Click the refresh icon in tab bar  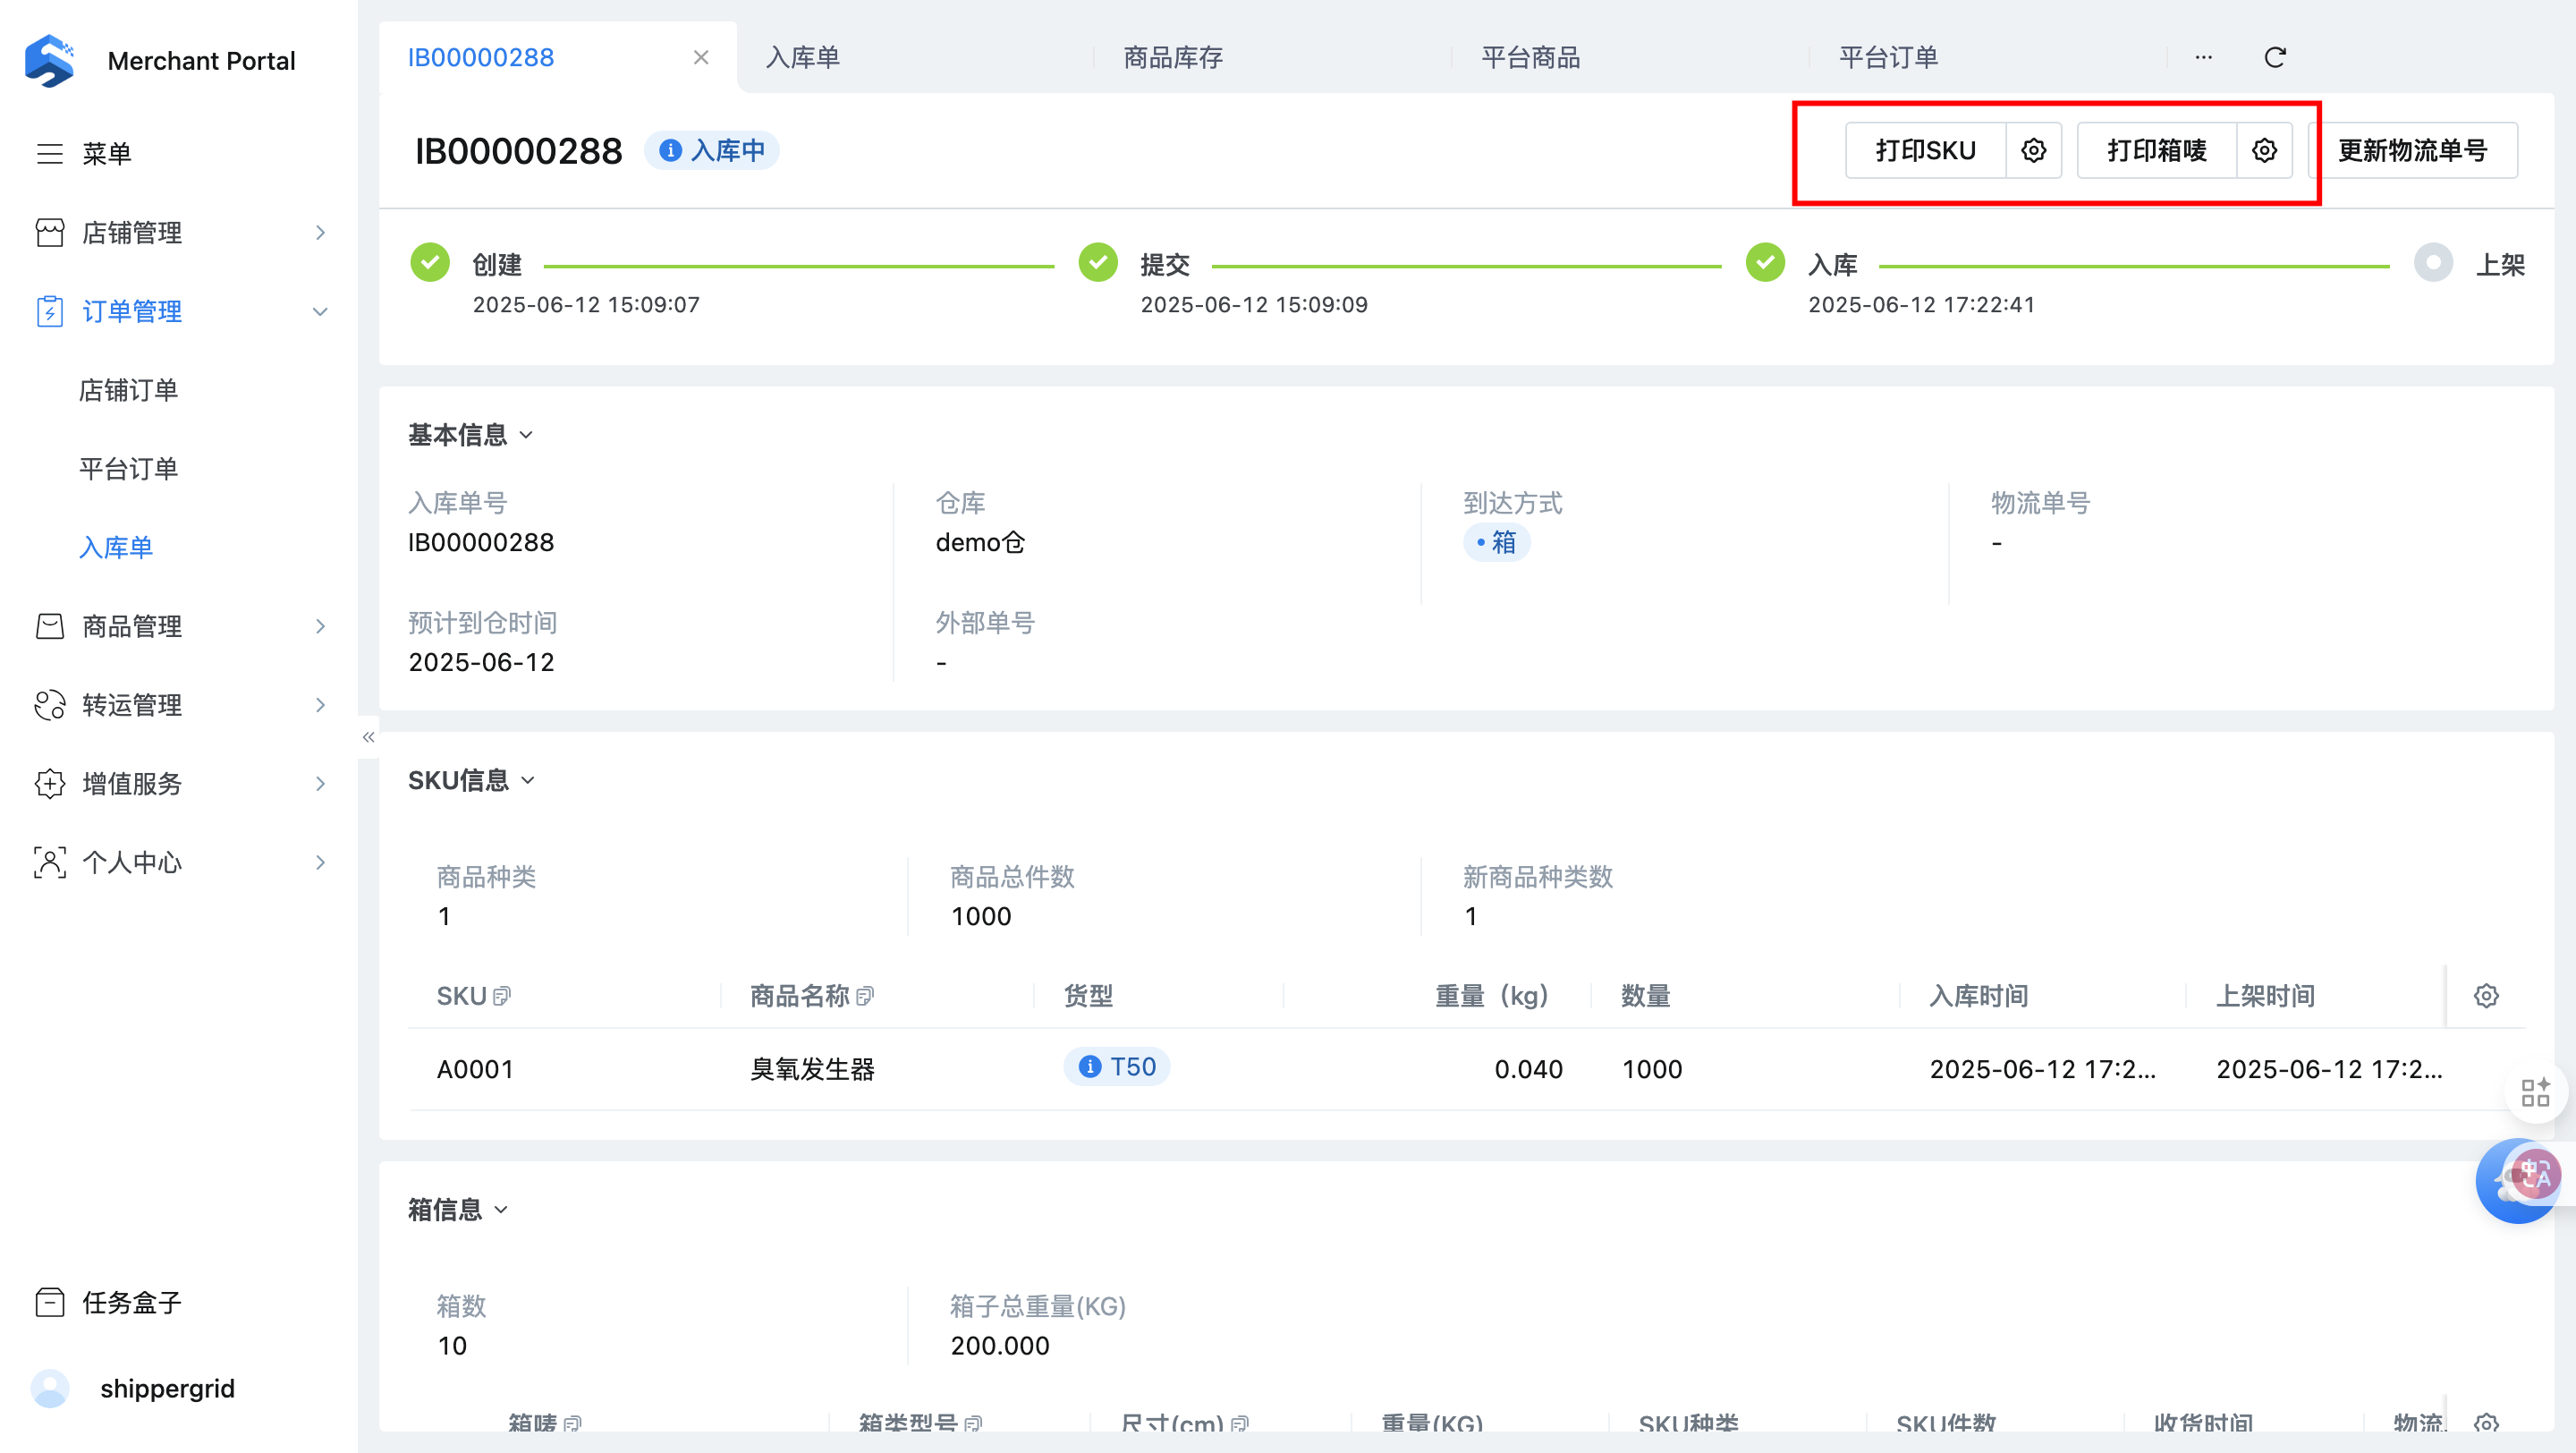2275,57
